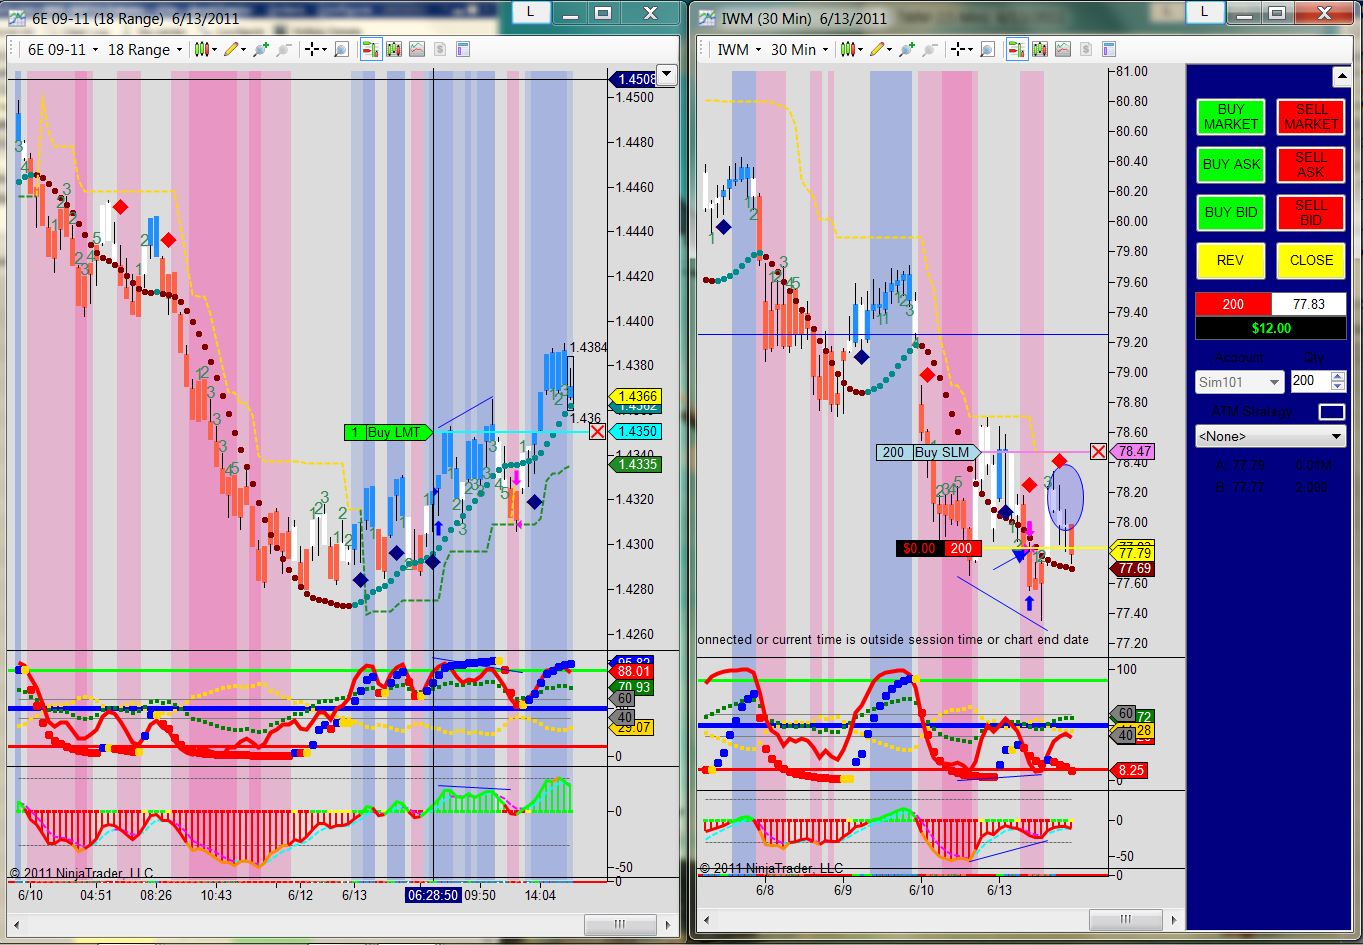The height and width of the screenshot is (945, 1363).
Task: Toggle the L link button on 6E title bar
Action: point(530,12)
